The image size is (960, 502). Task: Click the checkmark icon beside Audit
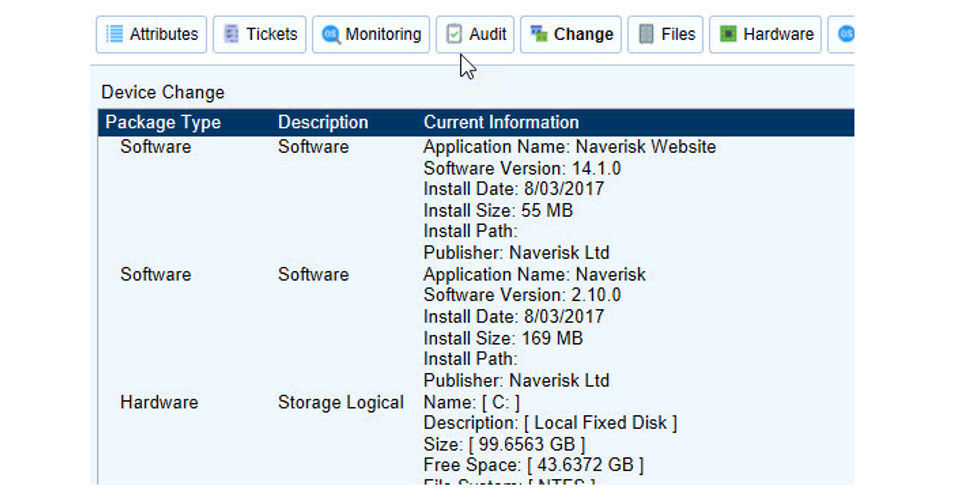tap(454, 34)
